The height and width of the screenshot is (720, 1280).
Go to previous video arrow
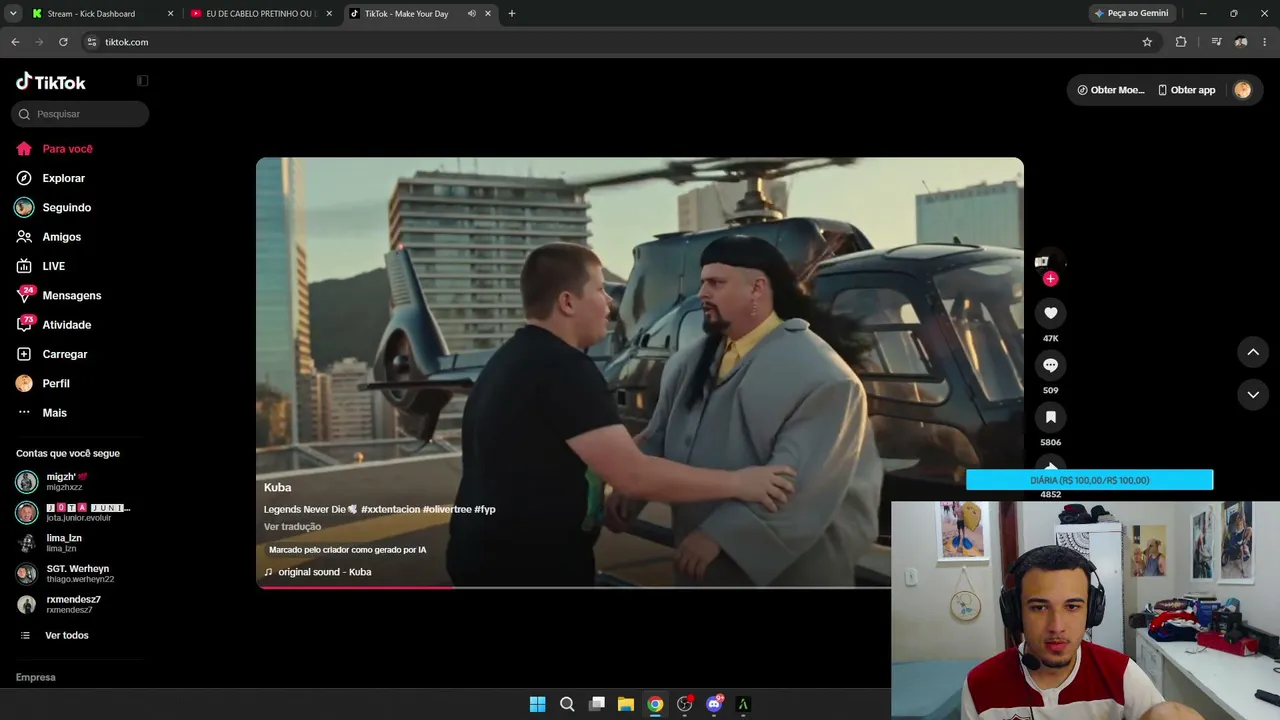[1253, 352]
